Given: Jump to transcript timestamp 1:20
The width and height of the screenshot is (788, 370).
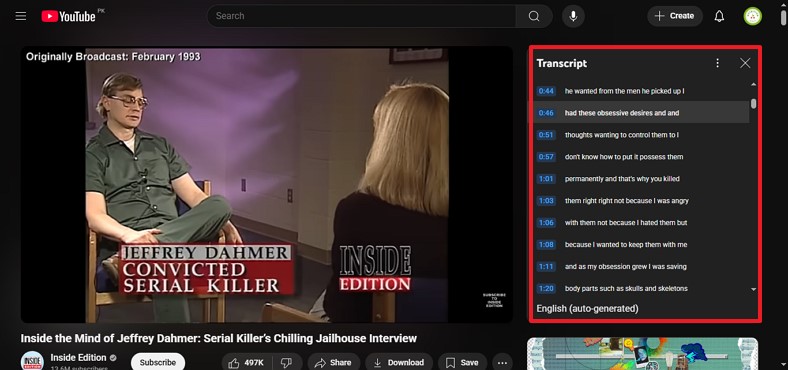Looking at the screenshot, I should [546, 289].
